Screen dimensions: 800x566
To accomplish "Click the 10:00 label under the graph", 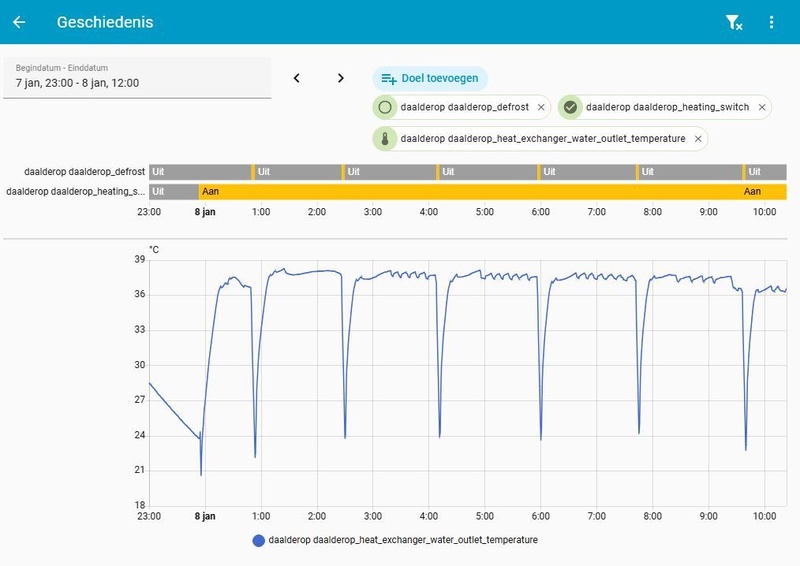I will tap(764, 516).
